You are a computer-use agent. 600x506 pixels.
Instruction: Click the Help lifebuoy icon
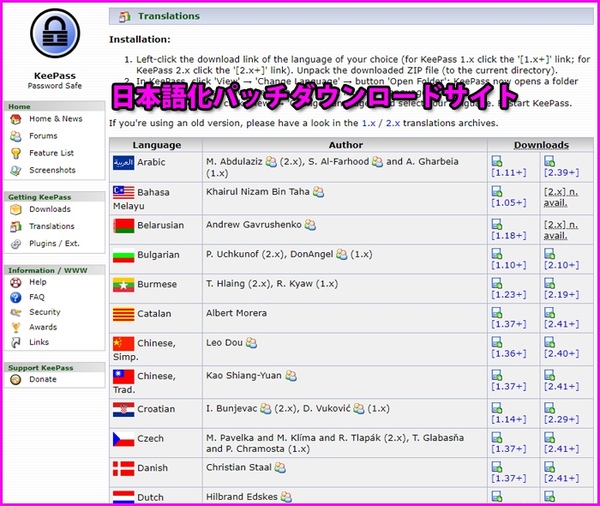(x=16, y=282)
